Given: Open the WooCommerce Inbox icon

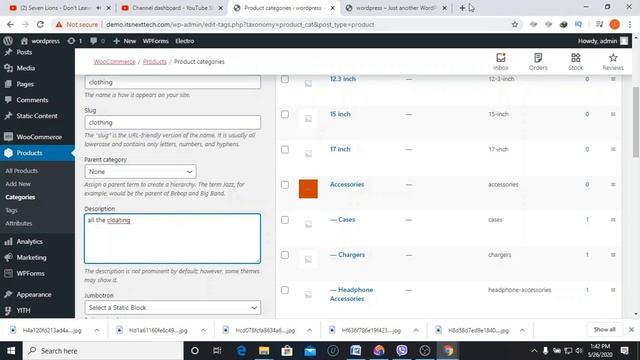Looking at the screenshot, I should tap(500, 62).
